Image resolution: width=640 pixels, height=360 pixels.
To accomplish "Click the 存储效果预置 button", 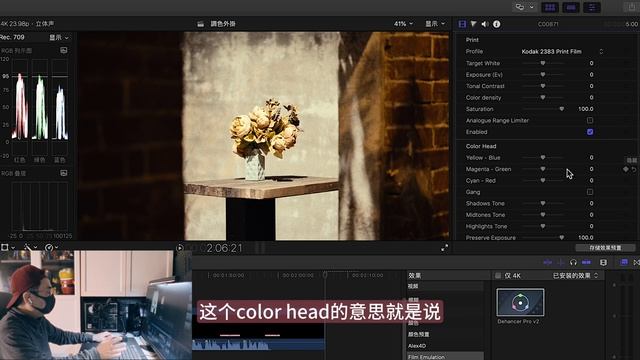I will tap(605, 248).
